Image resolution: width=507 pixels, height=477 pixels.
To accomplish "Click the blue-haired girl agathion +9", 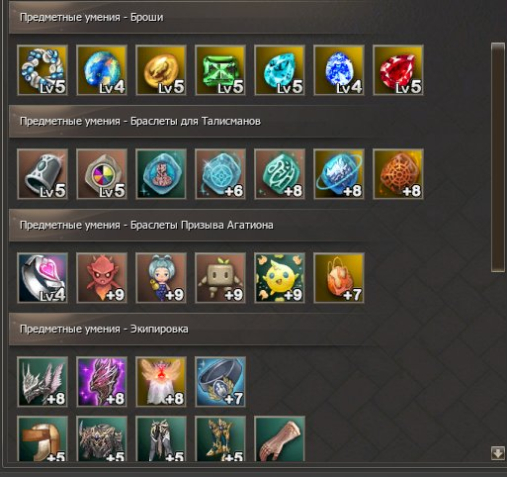I will [161, 278].
